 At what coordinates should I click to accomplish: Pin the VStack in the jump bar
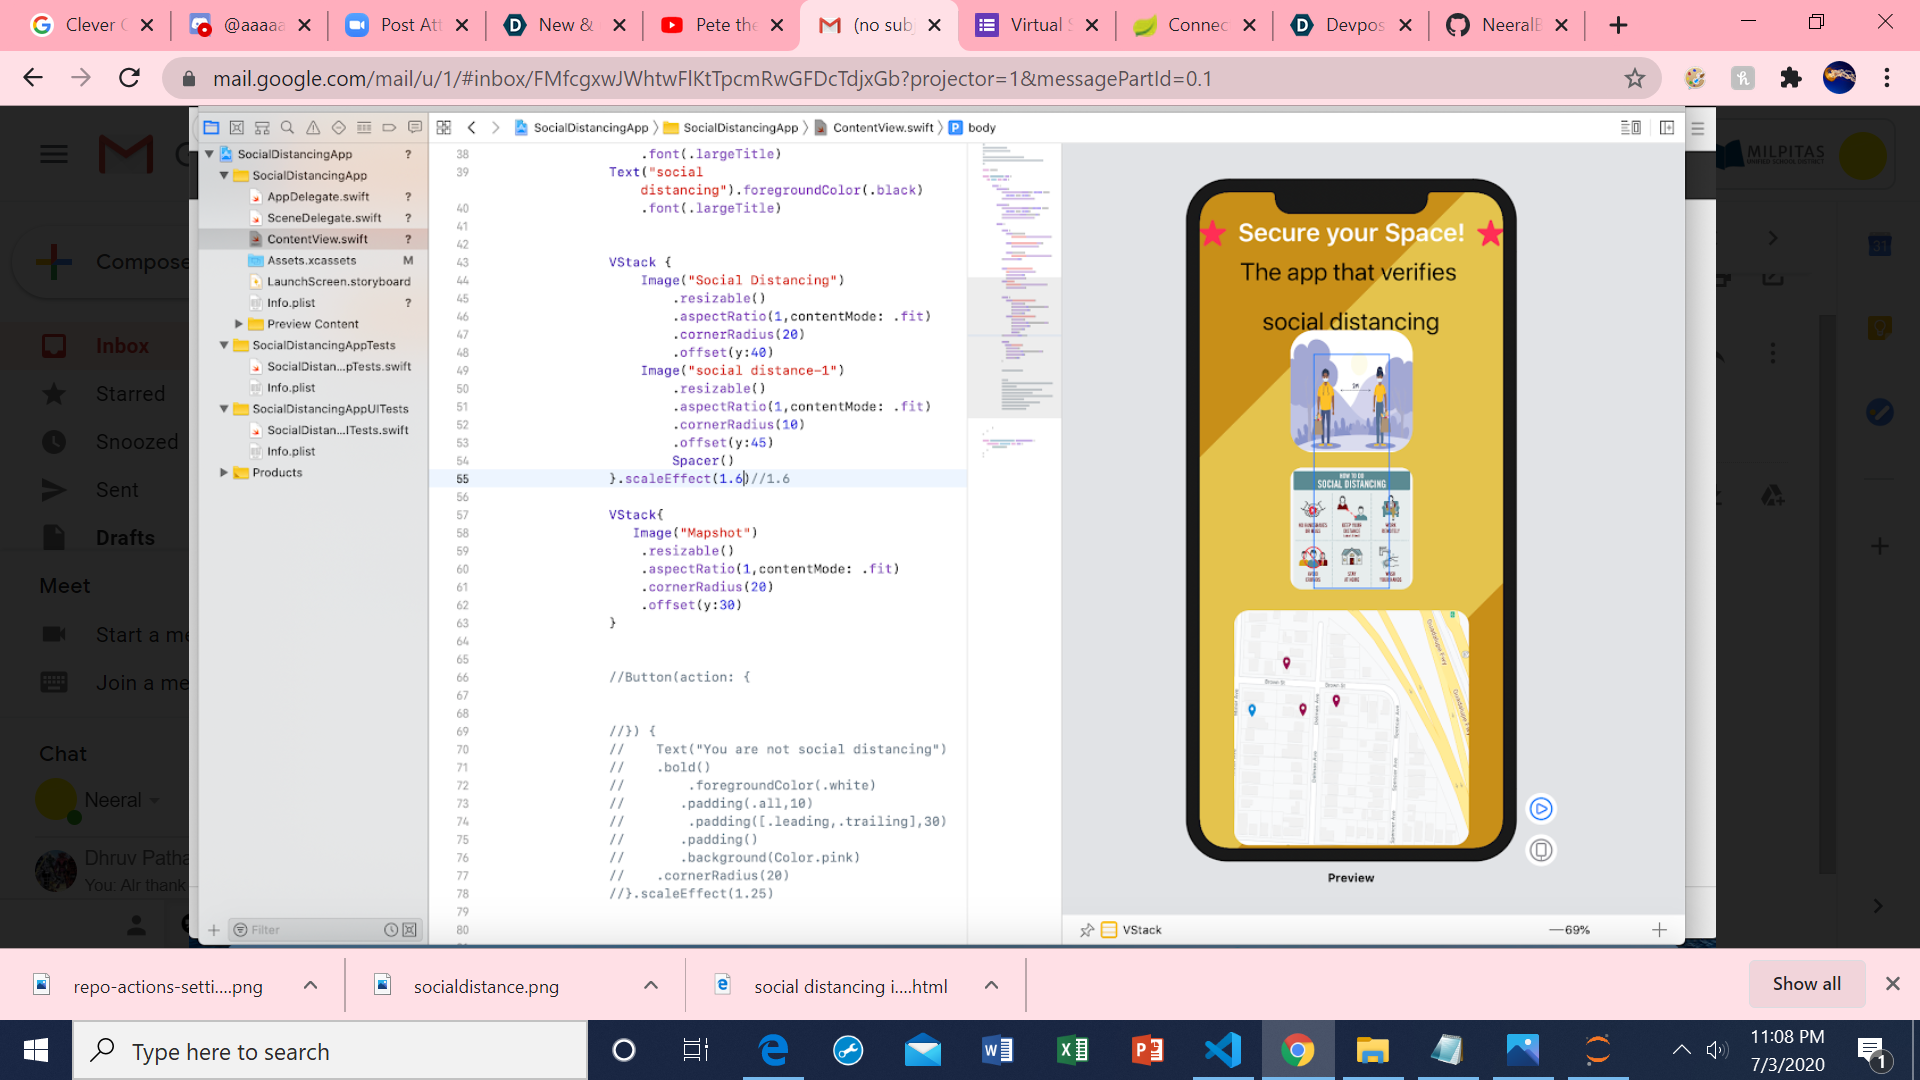click(1087, 929)
